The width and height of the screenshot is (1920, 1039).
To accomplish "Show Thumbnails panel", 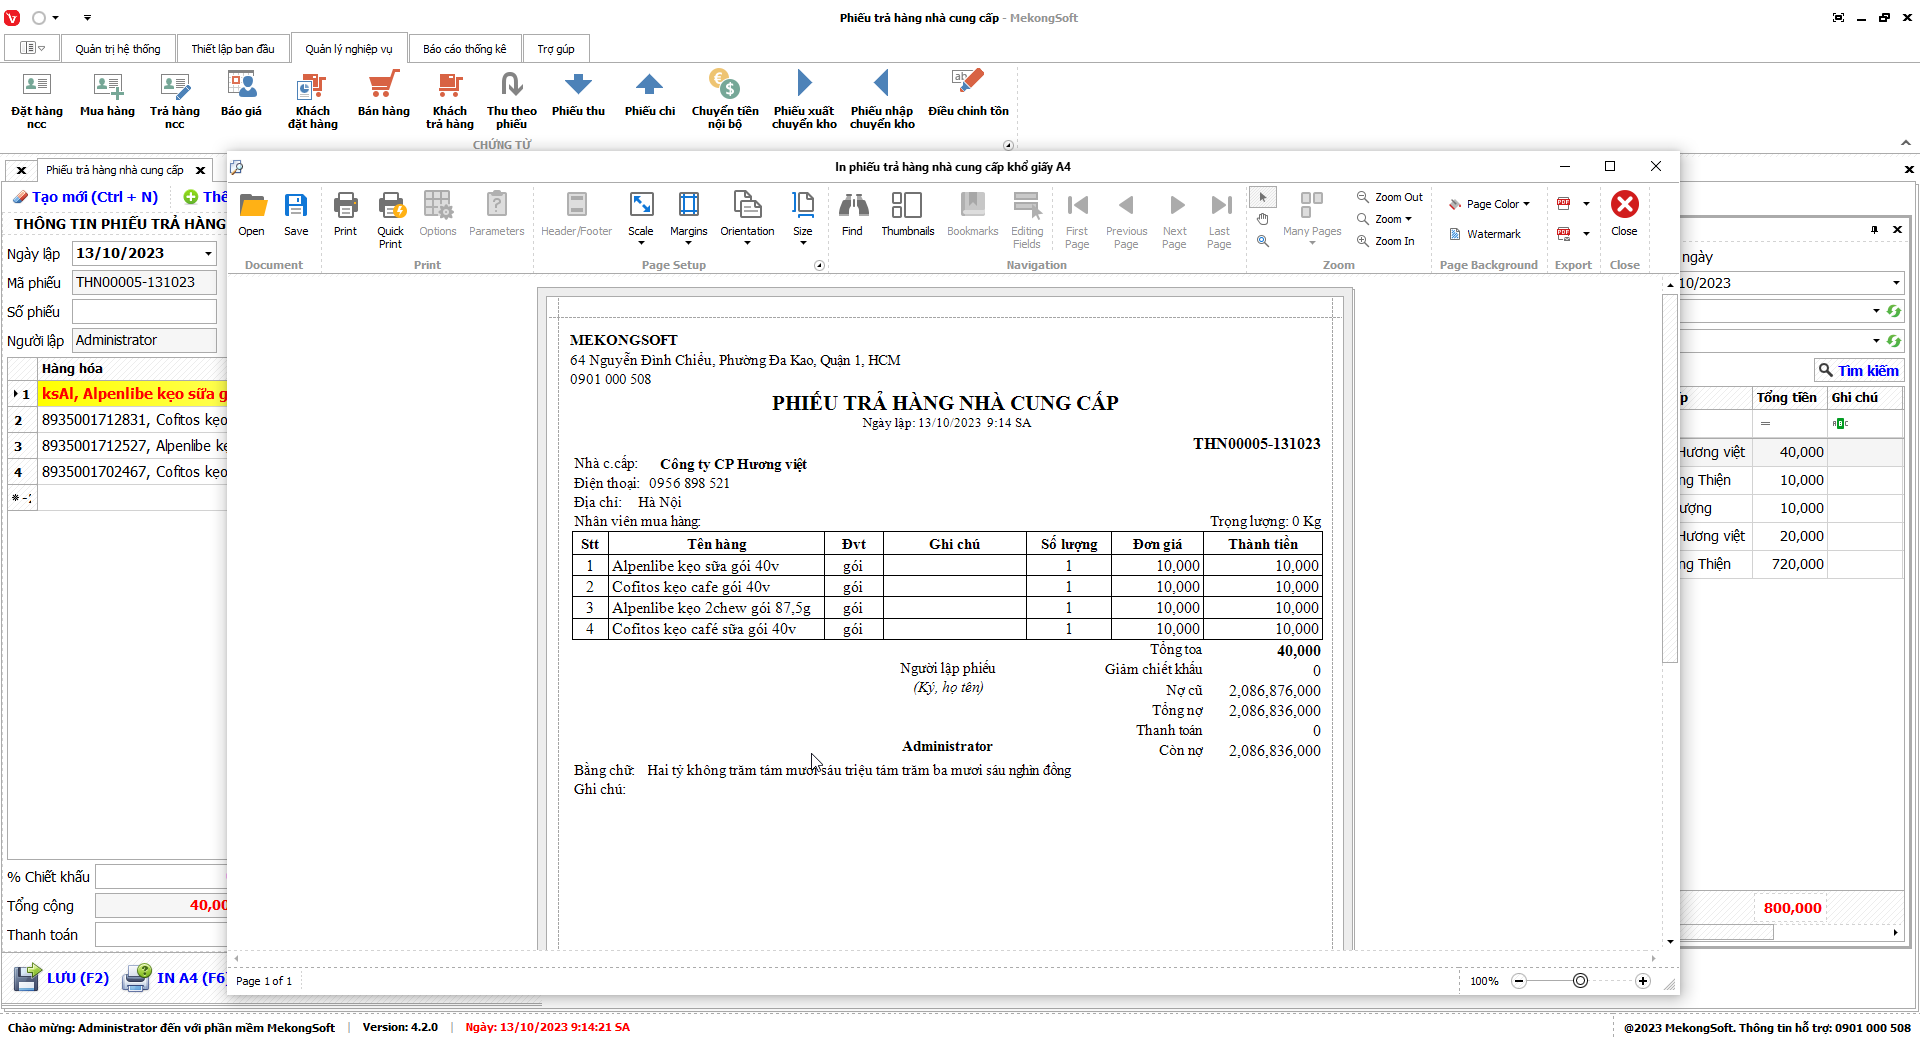I will (907, 215).
